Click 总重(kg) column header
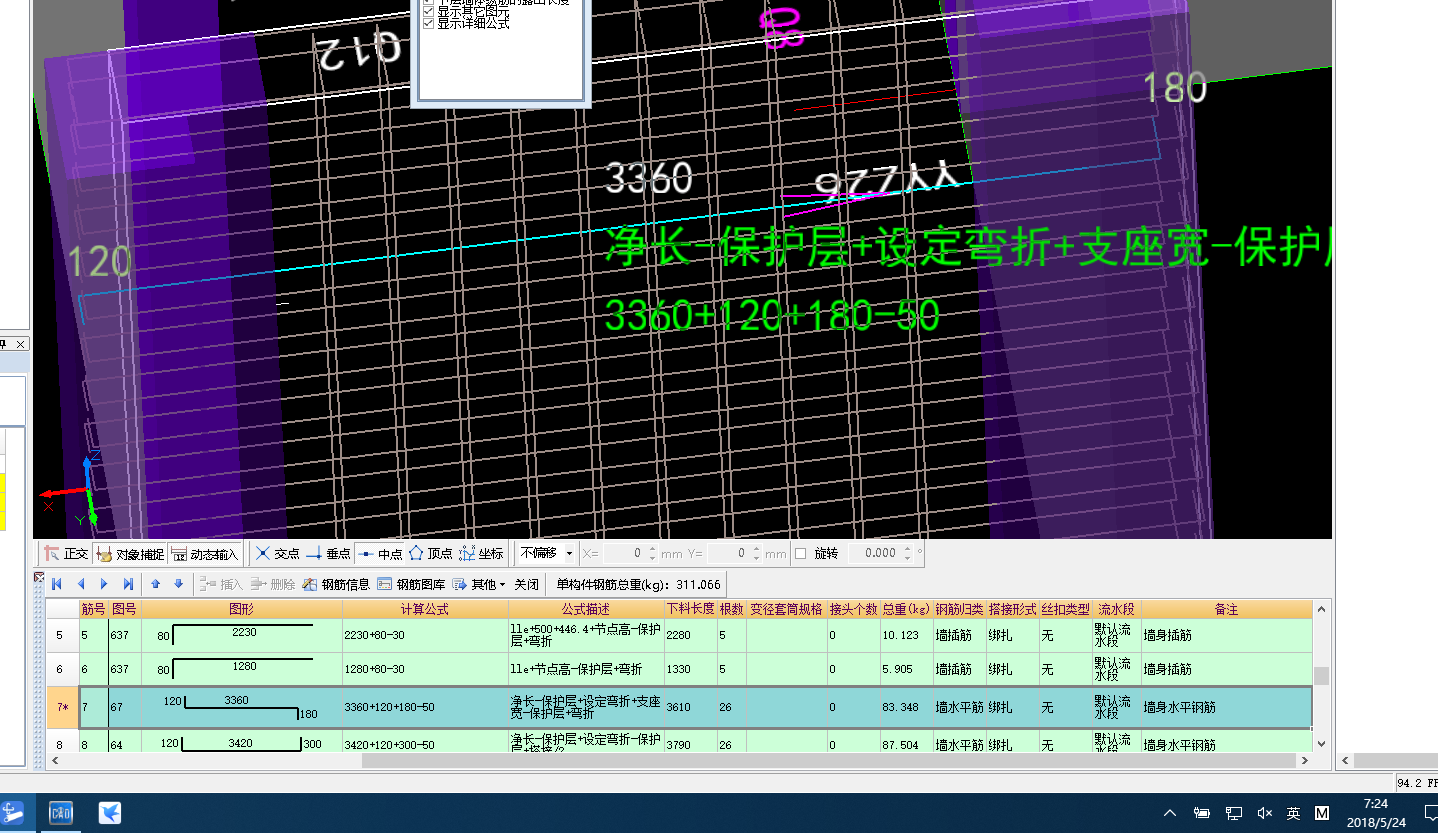The height and width of the screenshot is (833, 1438). [x=905, y=609]
